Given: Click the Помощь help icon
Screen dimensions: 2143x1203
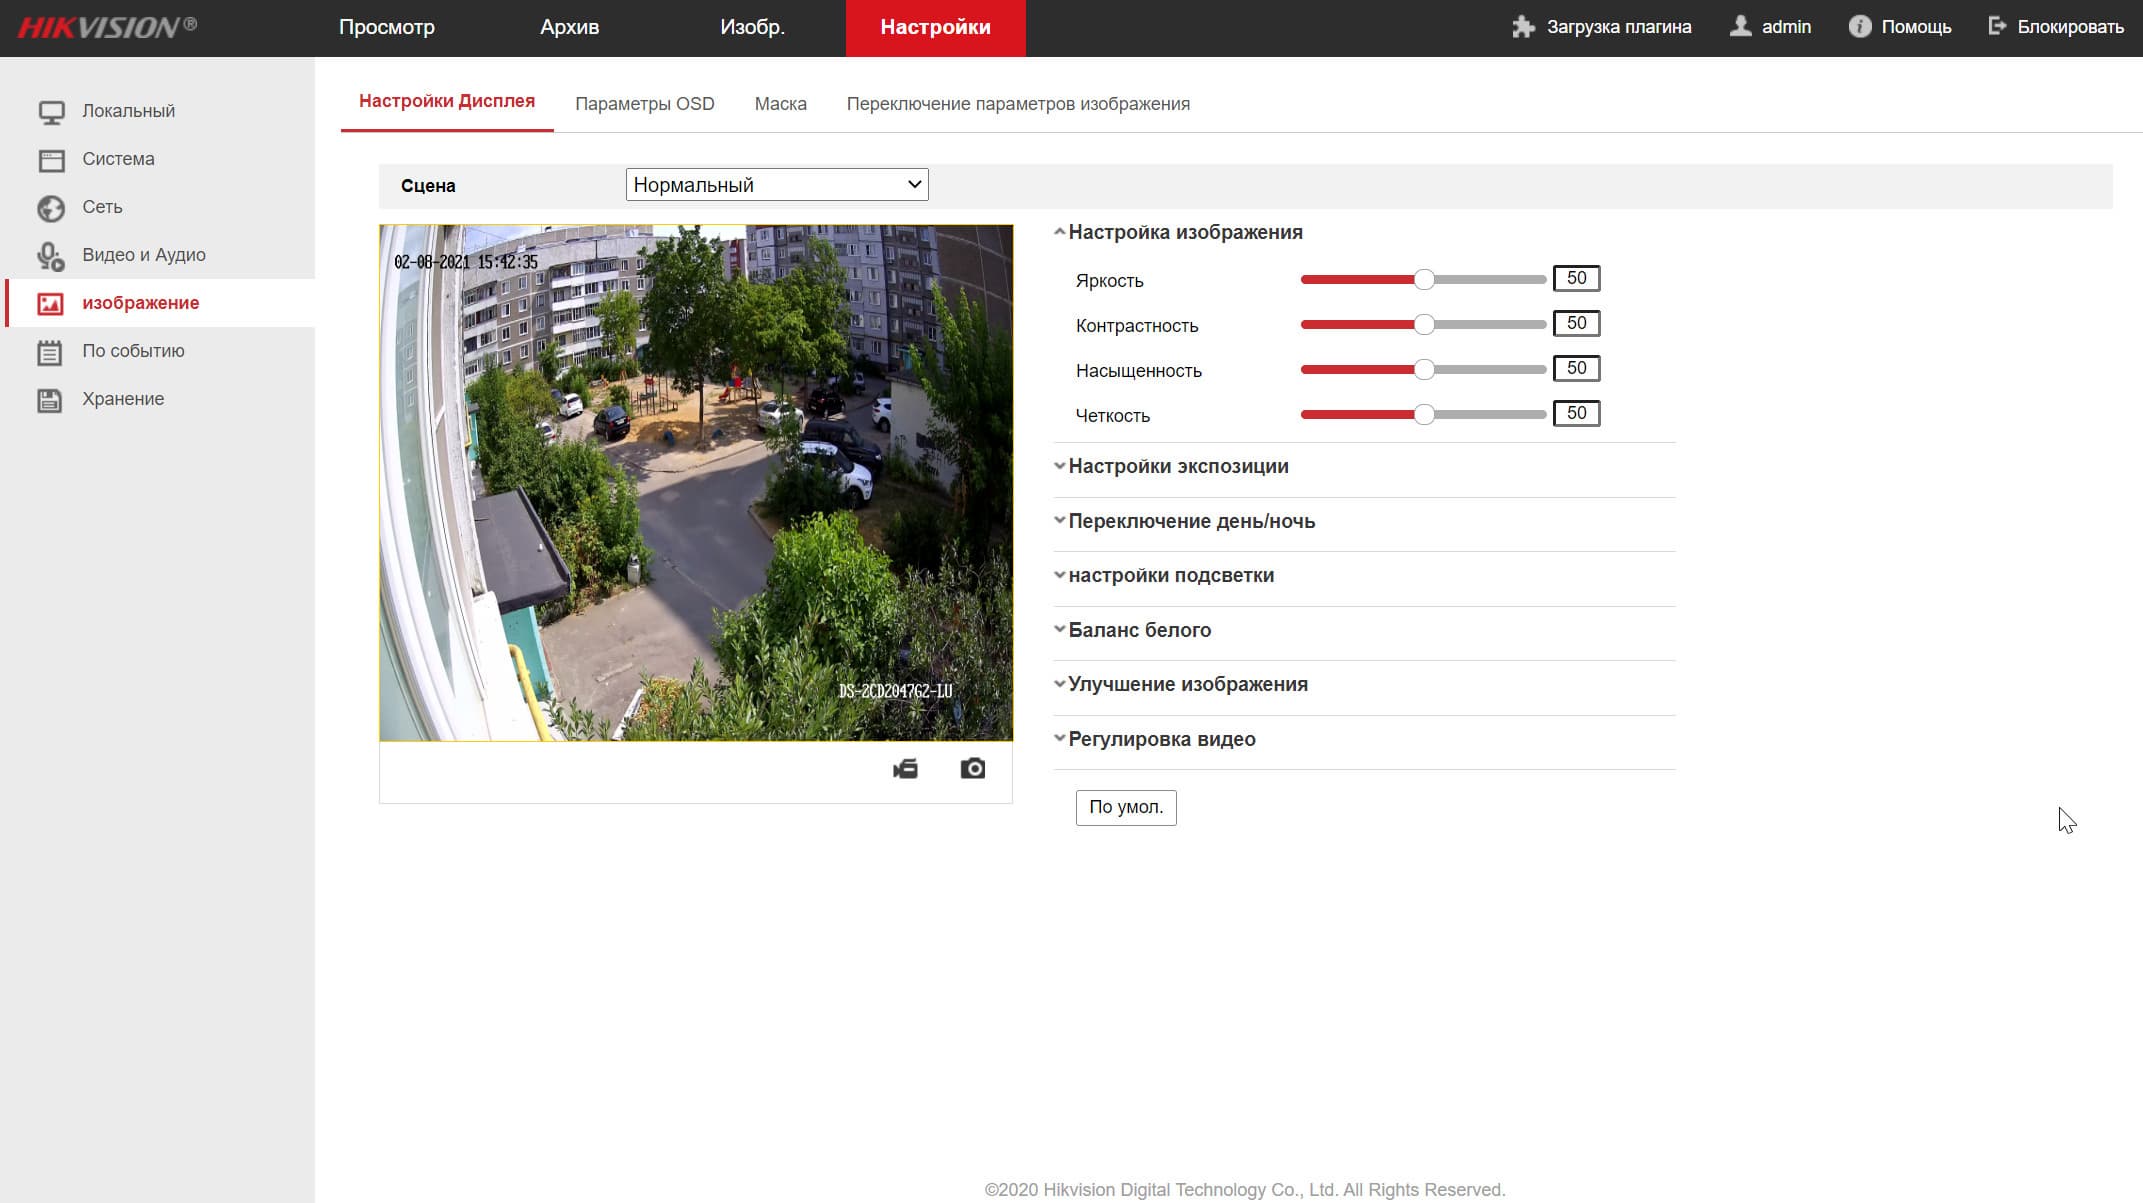Looking at the screenshot, I should [x=1859, y=27].
